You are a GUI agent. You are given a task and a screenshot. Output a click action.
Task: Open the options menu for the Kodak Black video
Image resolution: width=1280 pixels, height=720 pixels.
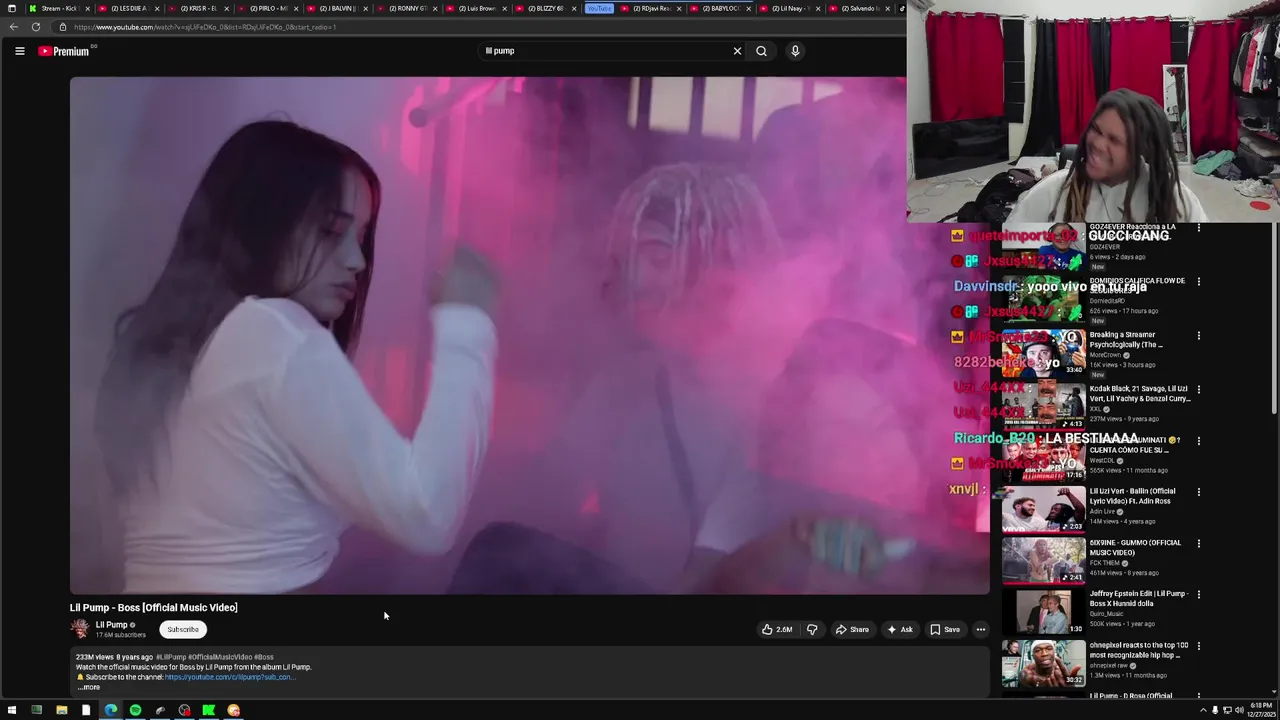[x=1199, y=389]
